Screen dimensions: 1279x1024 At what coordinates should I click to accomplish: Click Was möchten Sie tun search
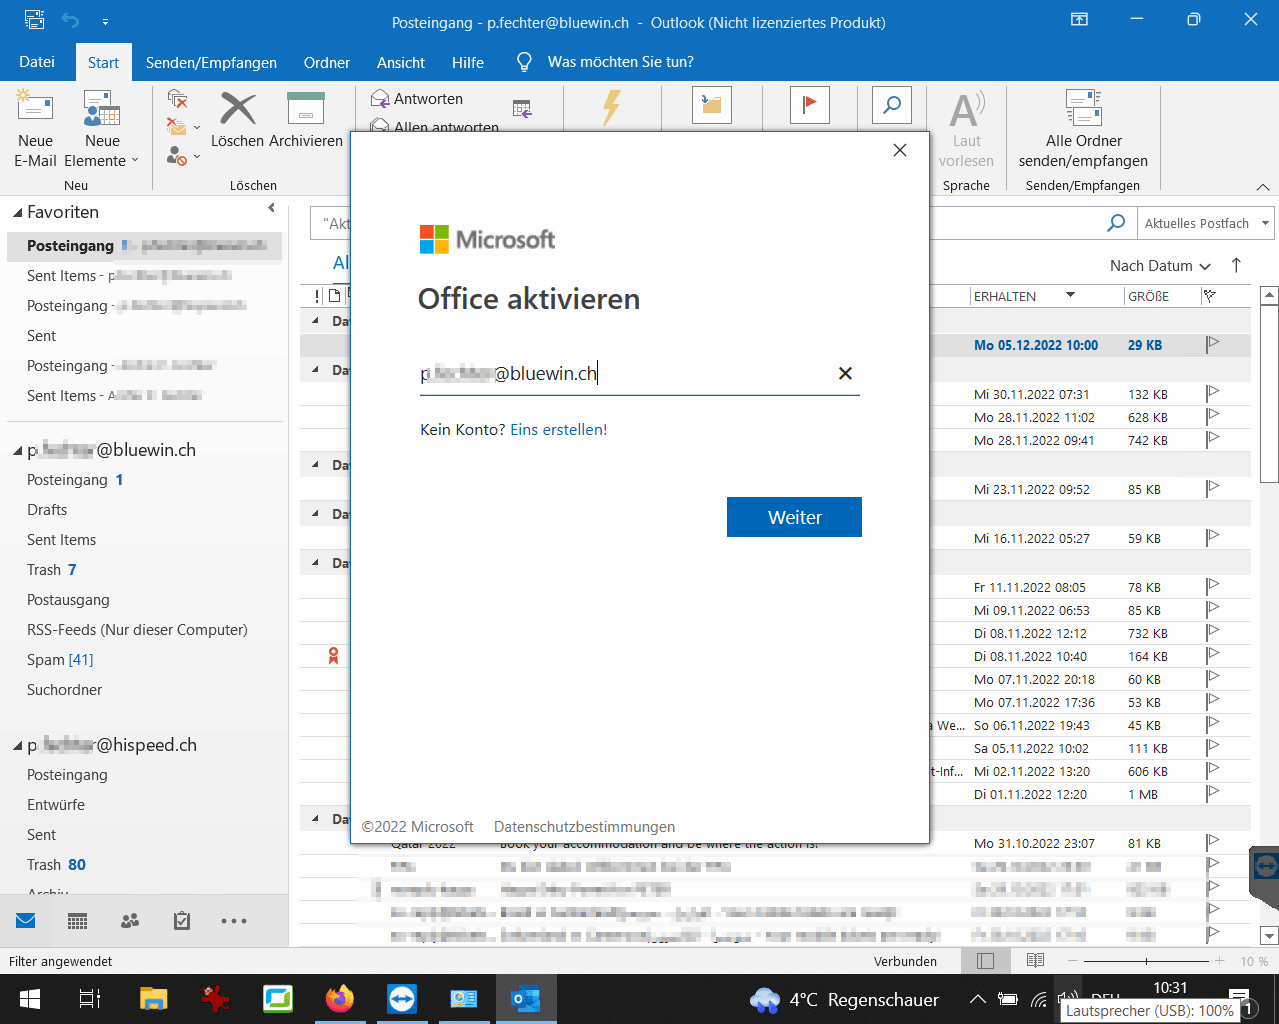tap(620, 62)
